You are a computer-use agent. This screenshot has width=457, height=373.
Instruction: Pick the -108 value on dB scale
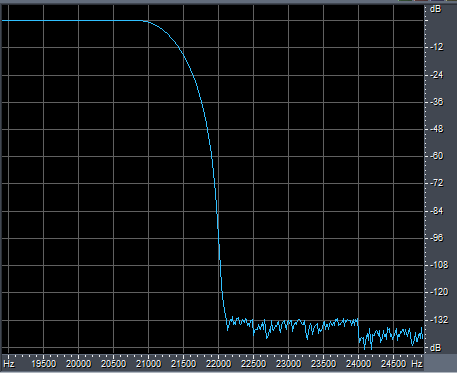click(x=439, y=265)
